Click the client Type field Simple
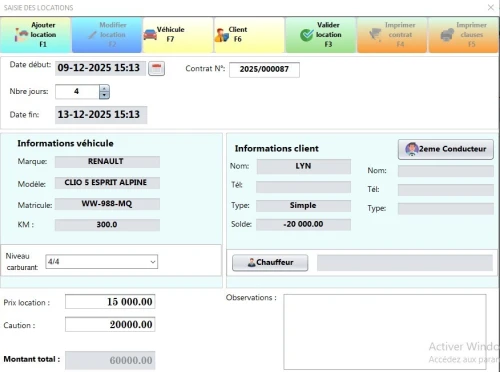Viewport: 500px width, 372px height. (x=304, y=206)
